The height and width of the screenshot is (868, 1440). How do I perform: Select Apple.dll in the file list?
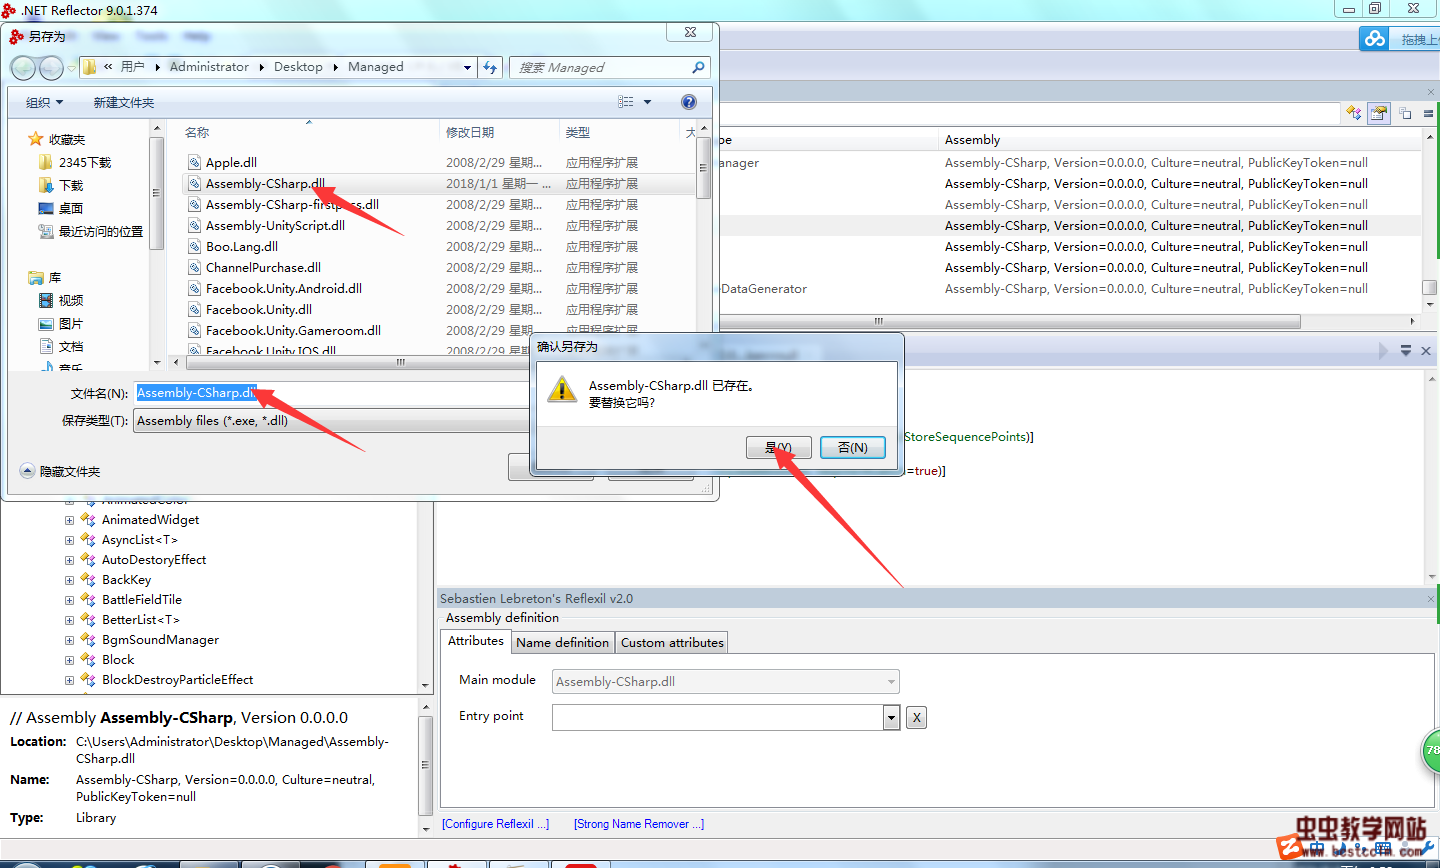click(x=231, y=162)
